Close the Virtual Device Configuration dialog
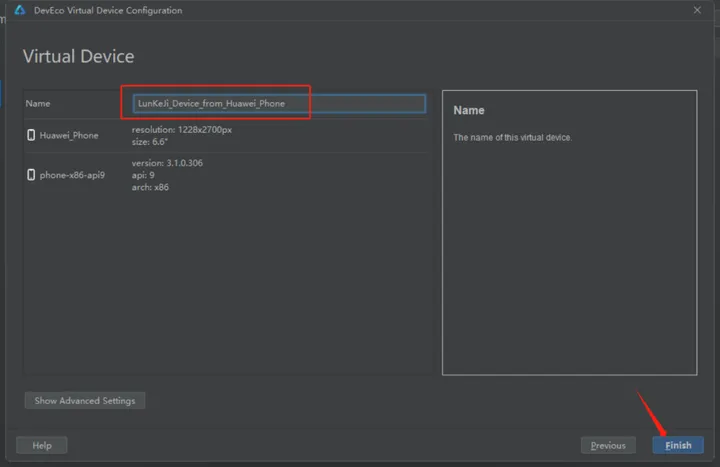The height and width of the screenshot is (467, 720). click(697, 10)
